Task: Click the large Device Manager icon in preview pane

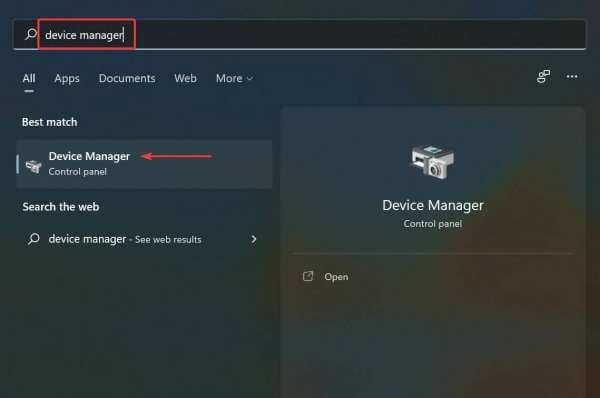Action: coord(433,161)
